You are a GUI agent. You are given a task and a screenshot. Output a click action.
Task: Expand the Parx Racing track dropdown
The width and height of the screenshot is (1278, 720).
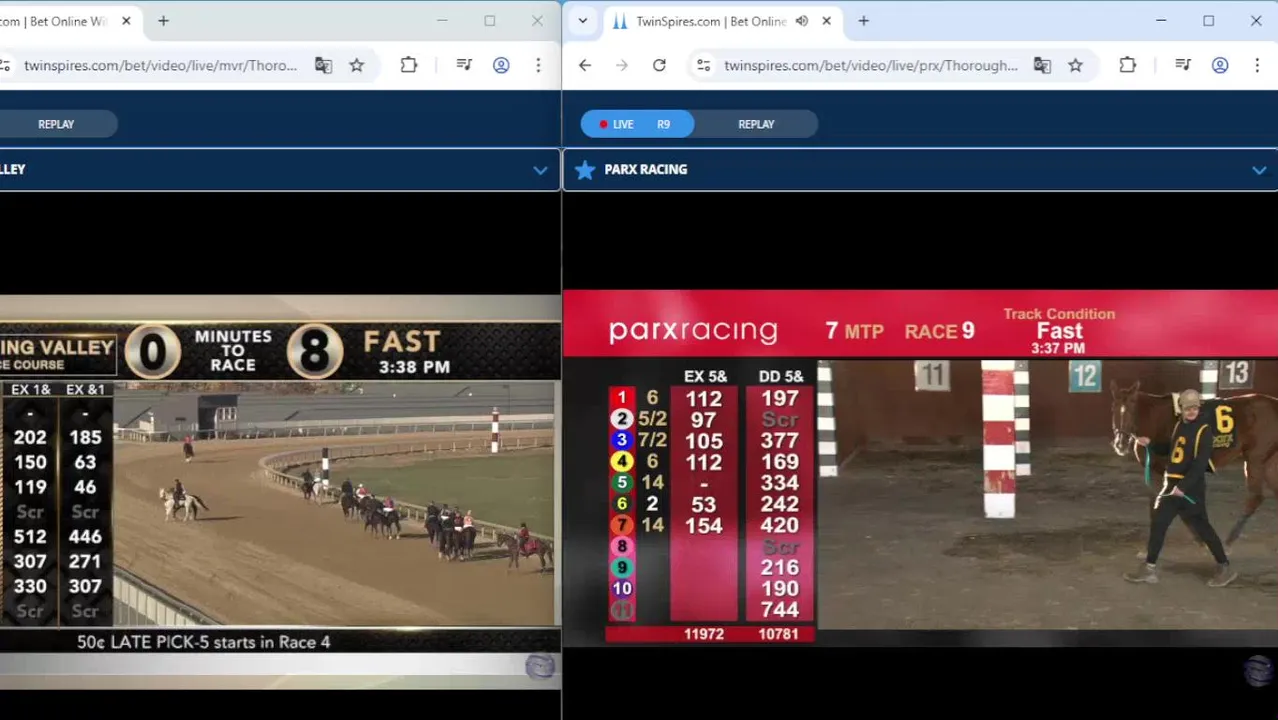coord(1259,170)
